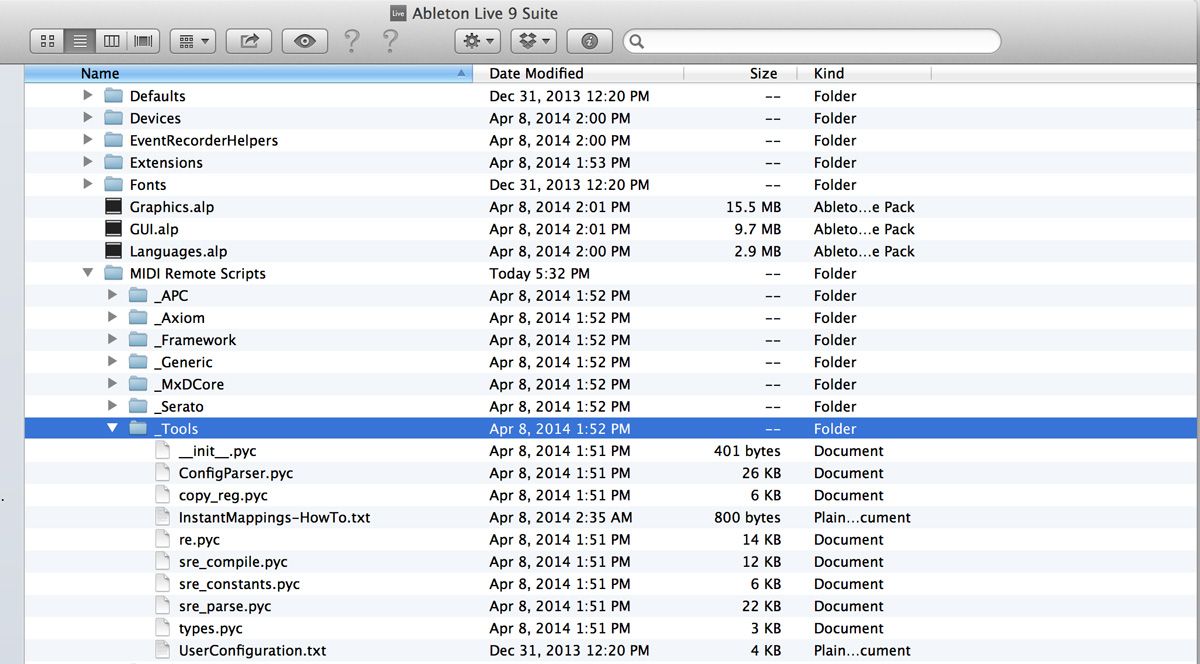Switch to column view in toolbar
The image size is (1200, 664).
click(112, 41)
